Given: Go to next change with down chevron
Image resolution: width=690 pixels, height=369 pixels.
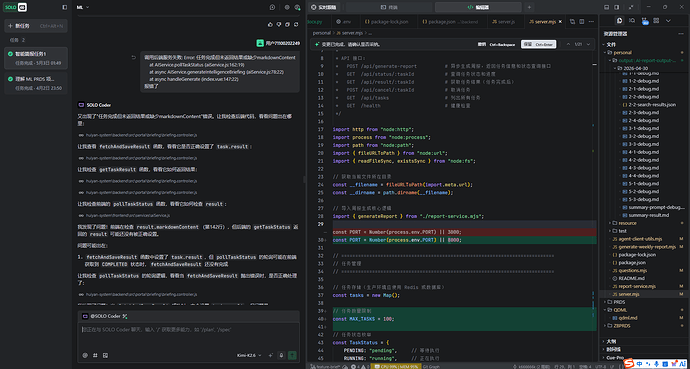Looking at the screenshot, I should [x=588, y=44].
